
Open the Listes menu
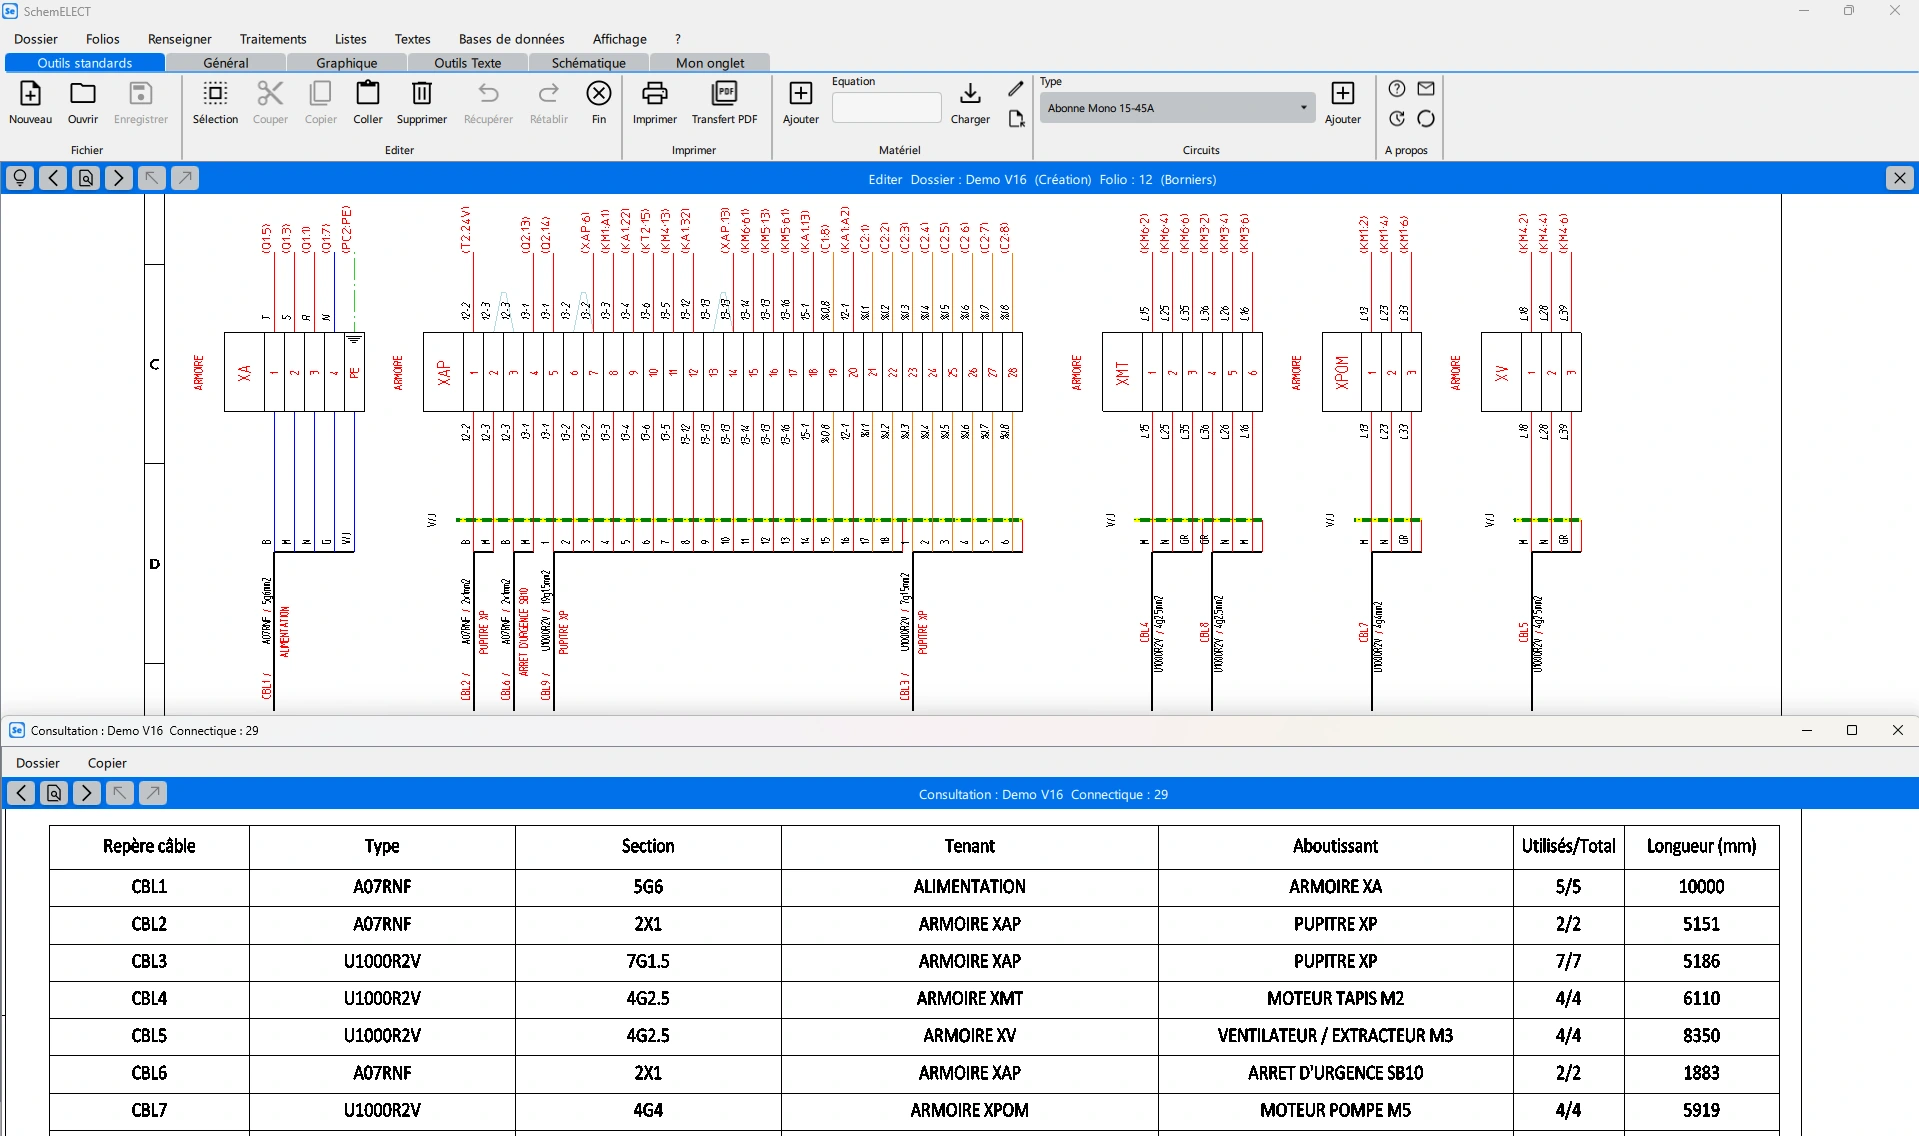click(x=350, y=39)
